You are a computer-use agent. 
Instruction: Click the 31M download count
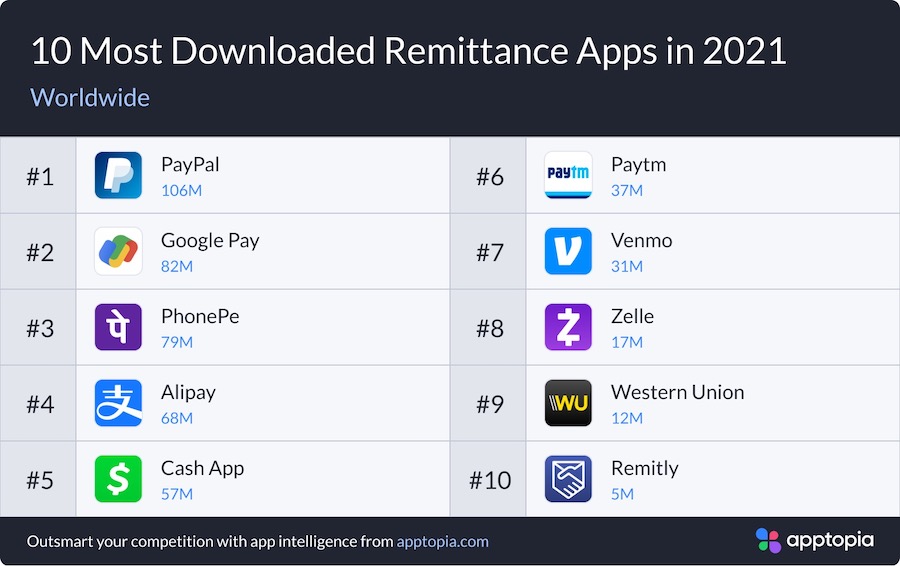click(x=627, y=266)
